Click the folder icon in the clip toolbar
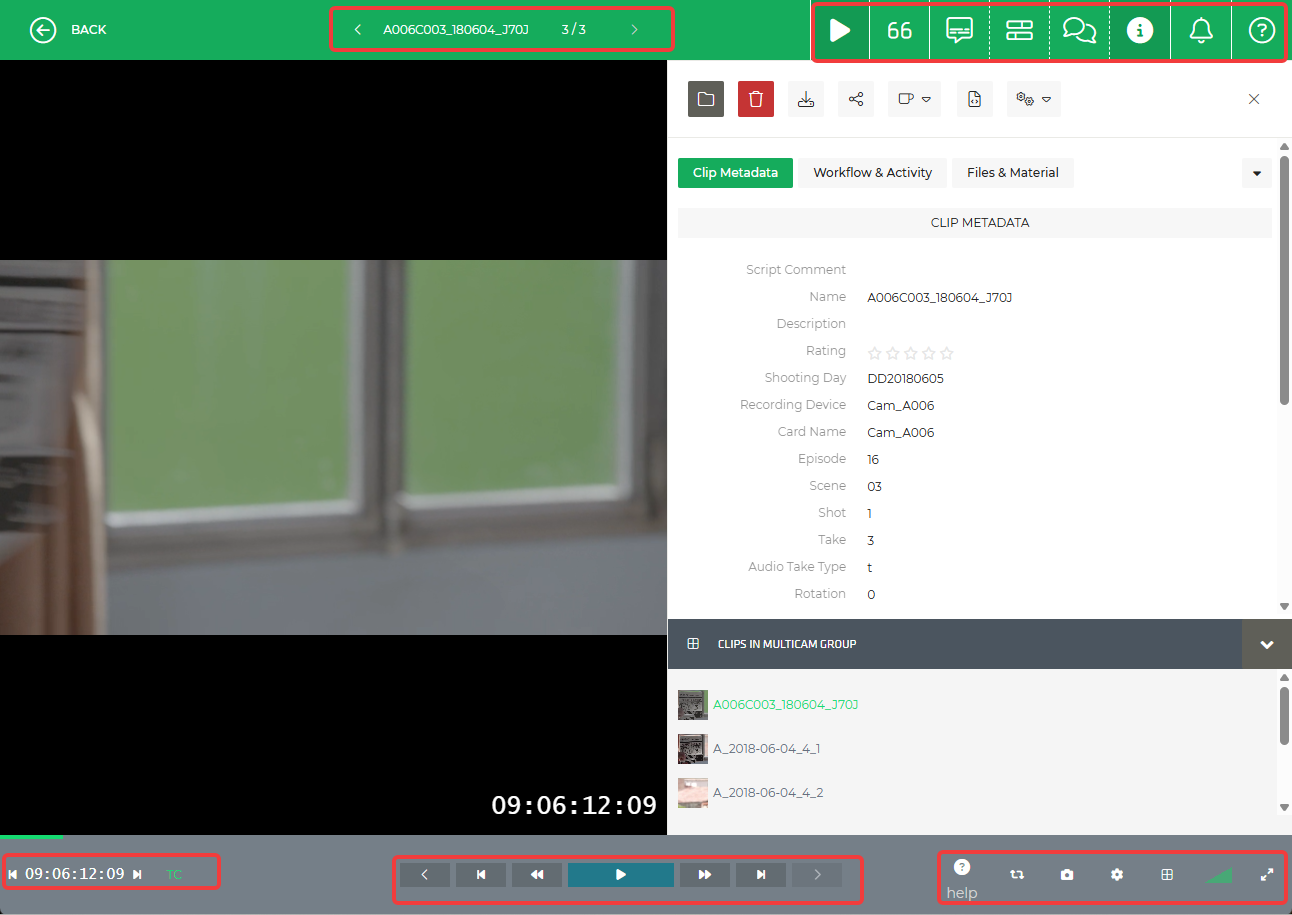 coord(706,99)
